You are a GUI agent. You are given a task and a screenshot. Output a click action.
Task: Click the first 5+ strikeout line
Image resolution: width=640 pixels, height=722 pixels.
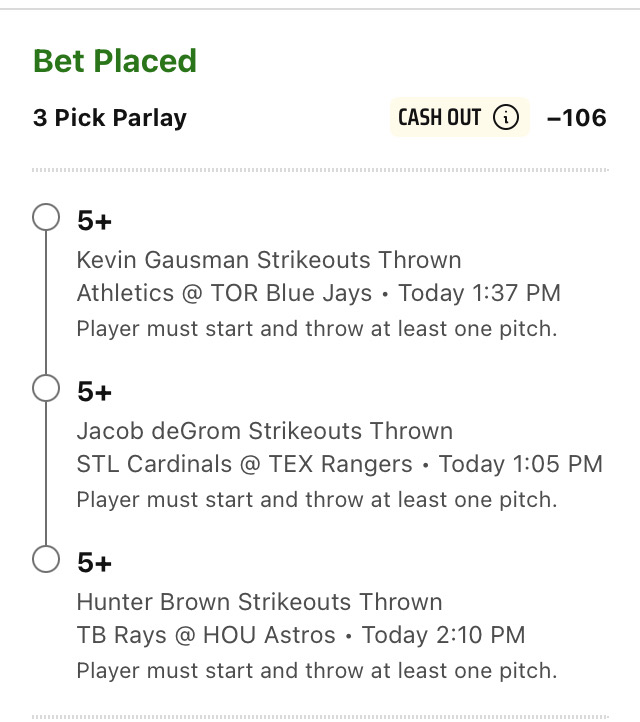click(94, 221)
